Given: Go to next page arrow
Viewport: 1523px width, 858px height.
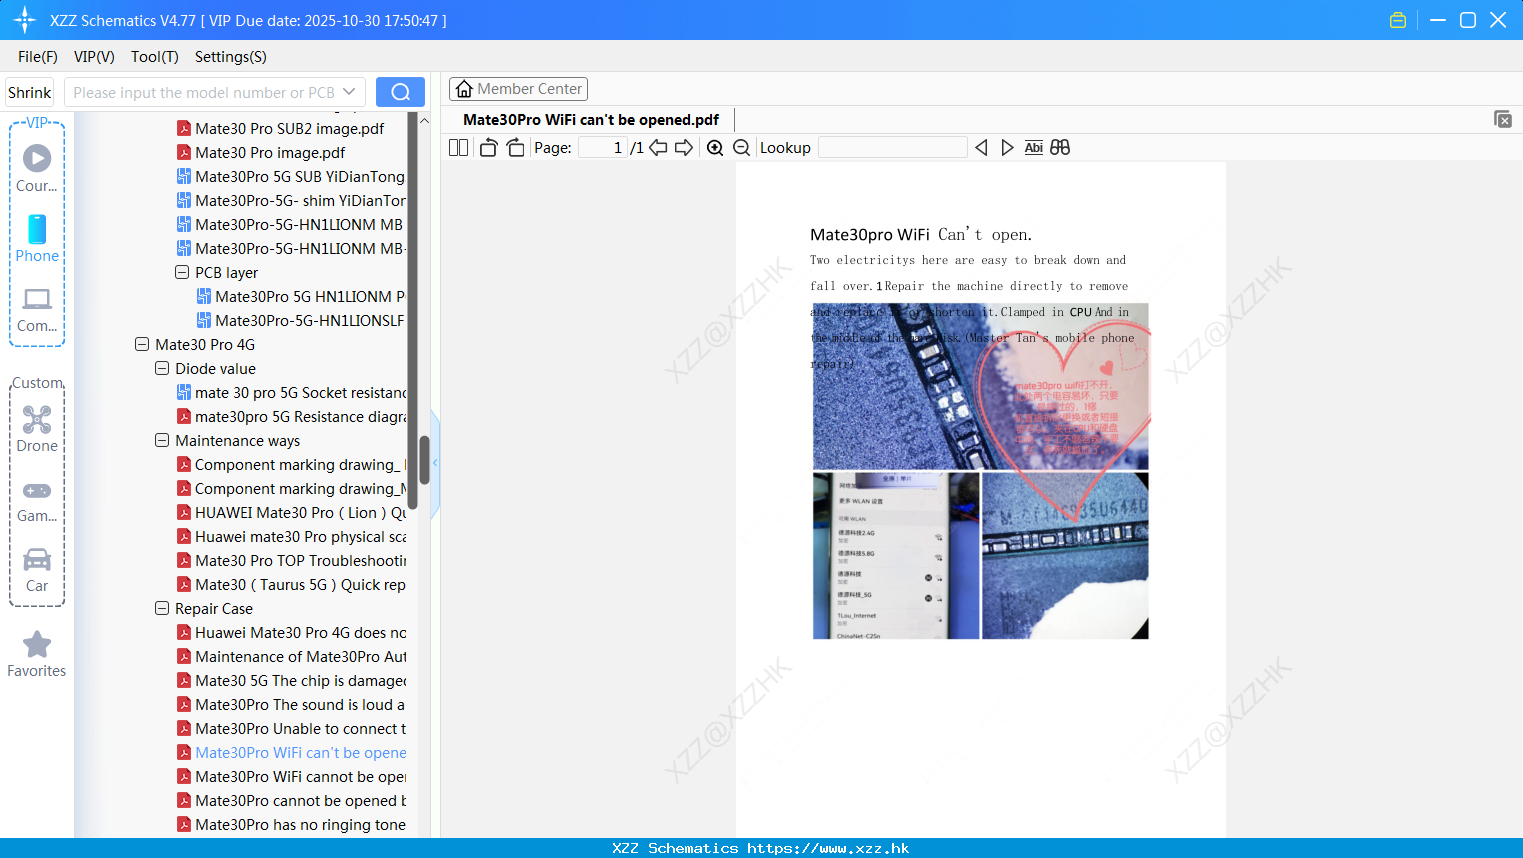Looking at the screenshot, I should 684,148.
